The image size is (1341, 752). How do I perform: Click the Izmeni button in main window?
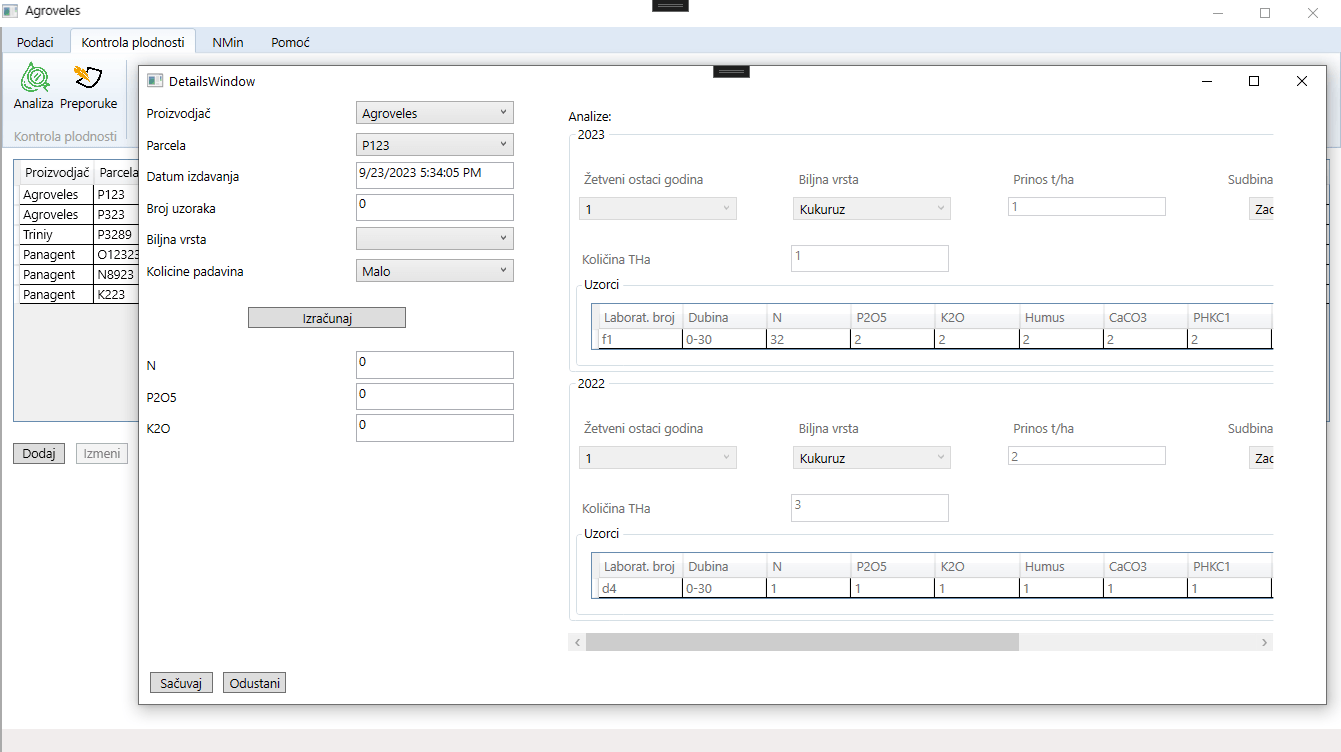tap(102, 453)
